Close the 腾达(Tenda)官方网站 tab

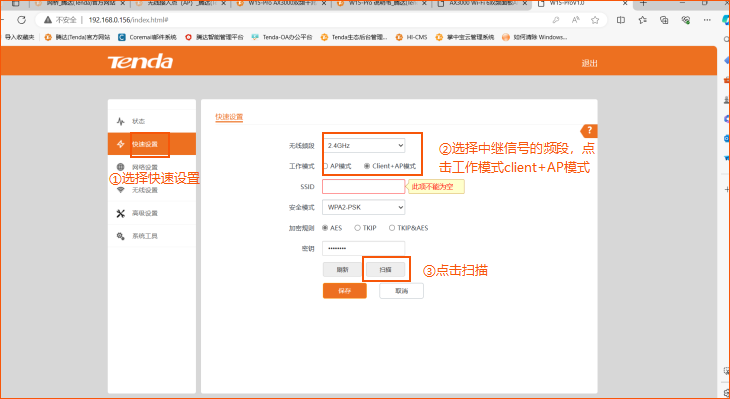pos(122,3)
